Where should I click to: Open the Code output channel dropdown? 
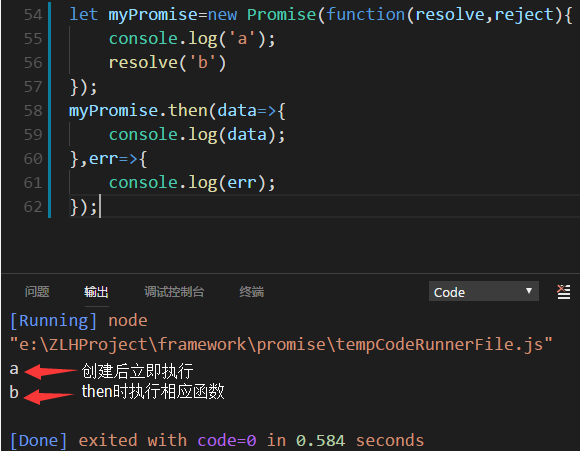(483, 291)
